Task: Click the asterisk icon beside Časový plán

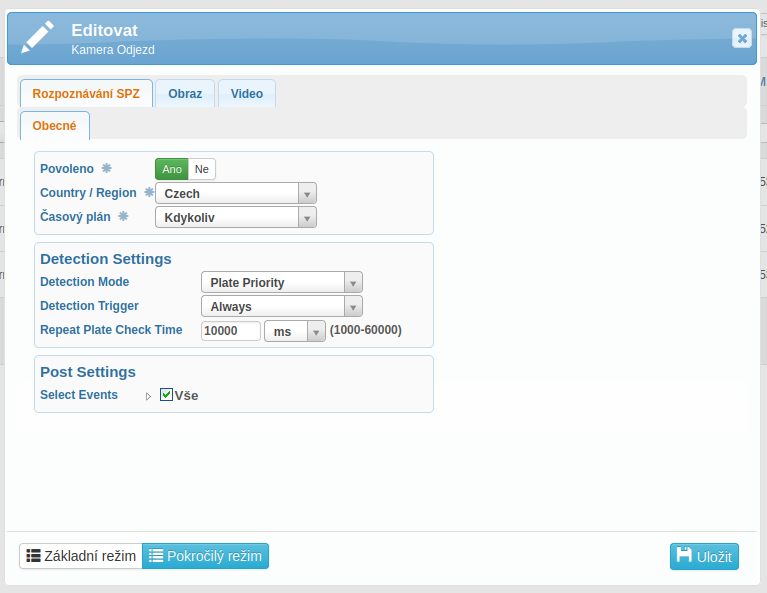Action: (x=124, y=216)
